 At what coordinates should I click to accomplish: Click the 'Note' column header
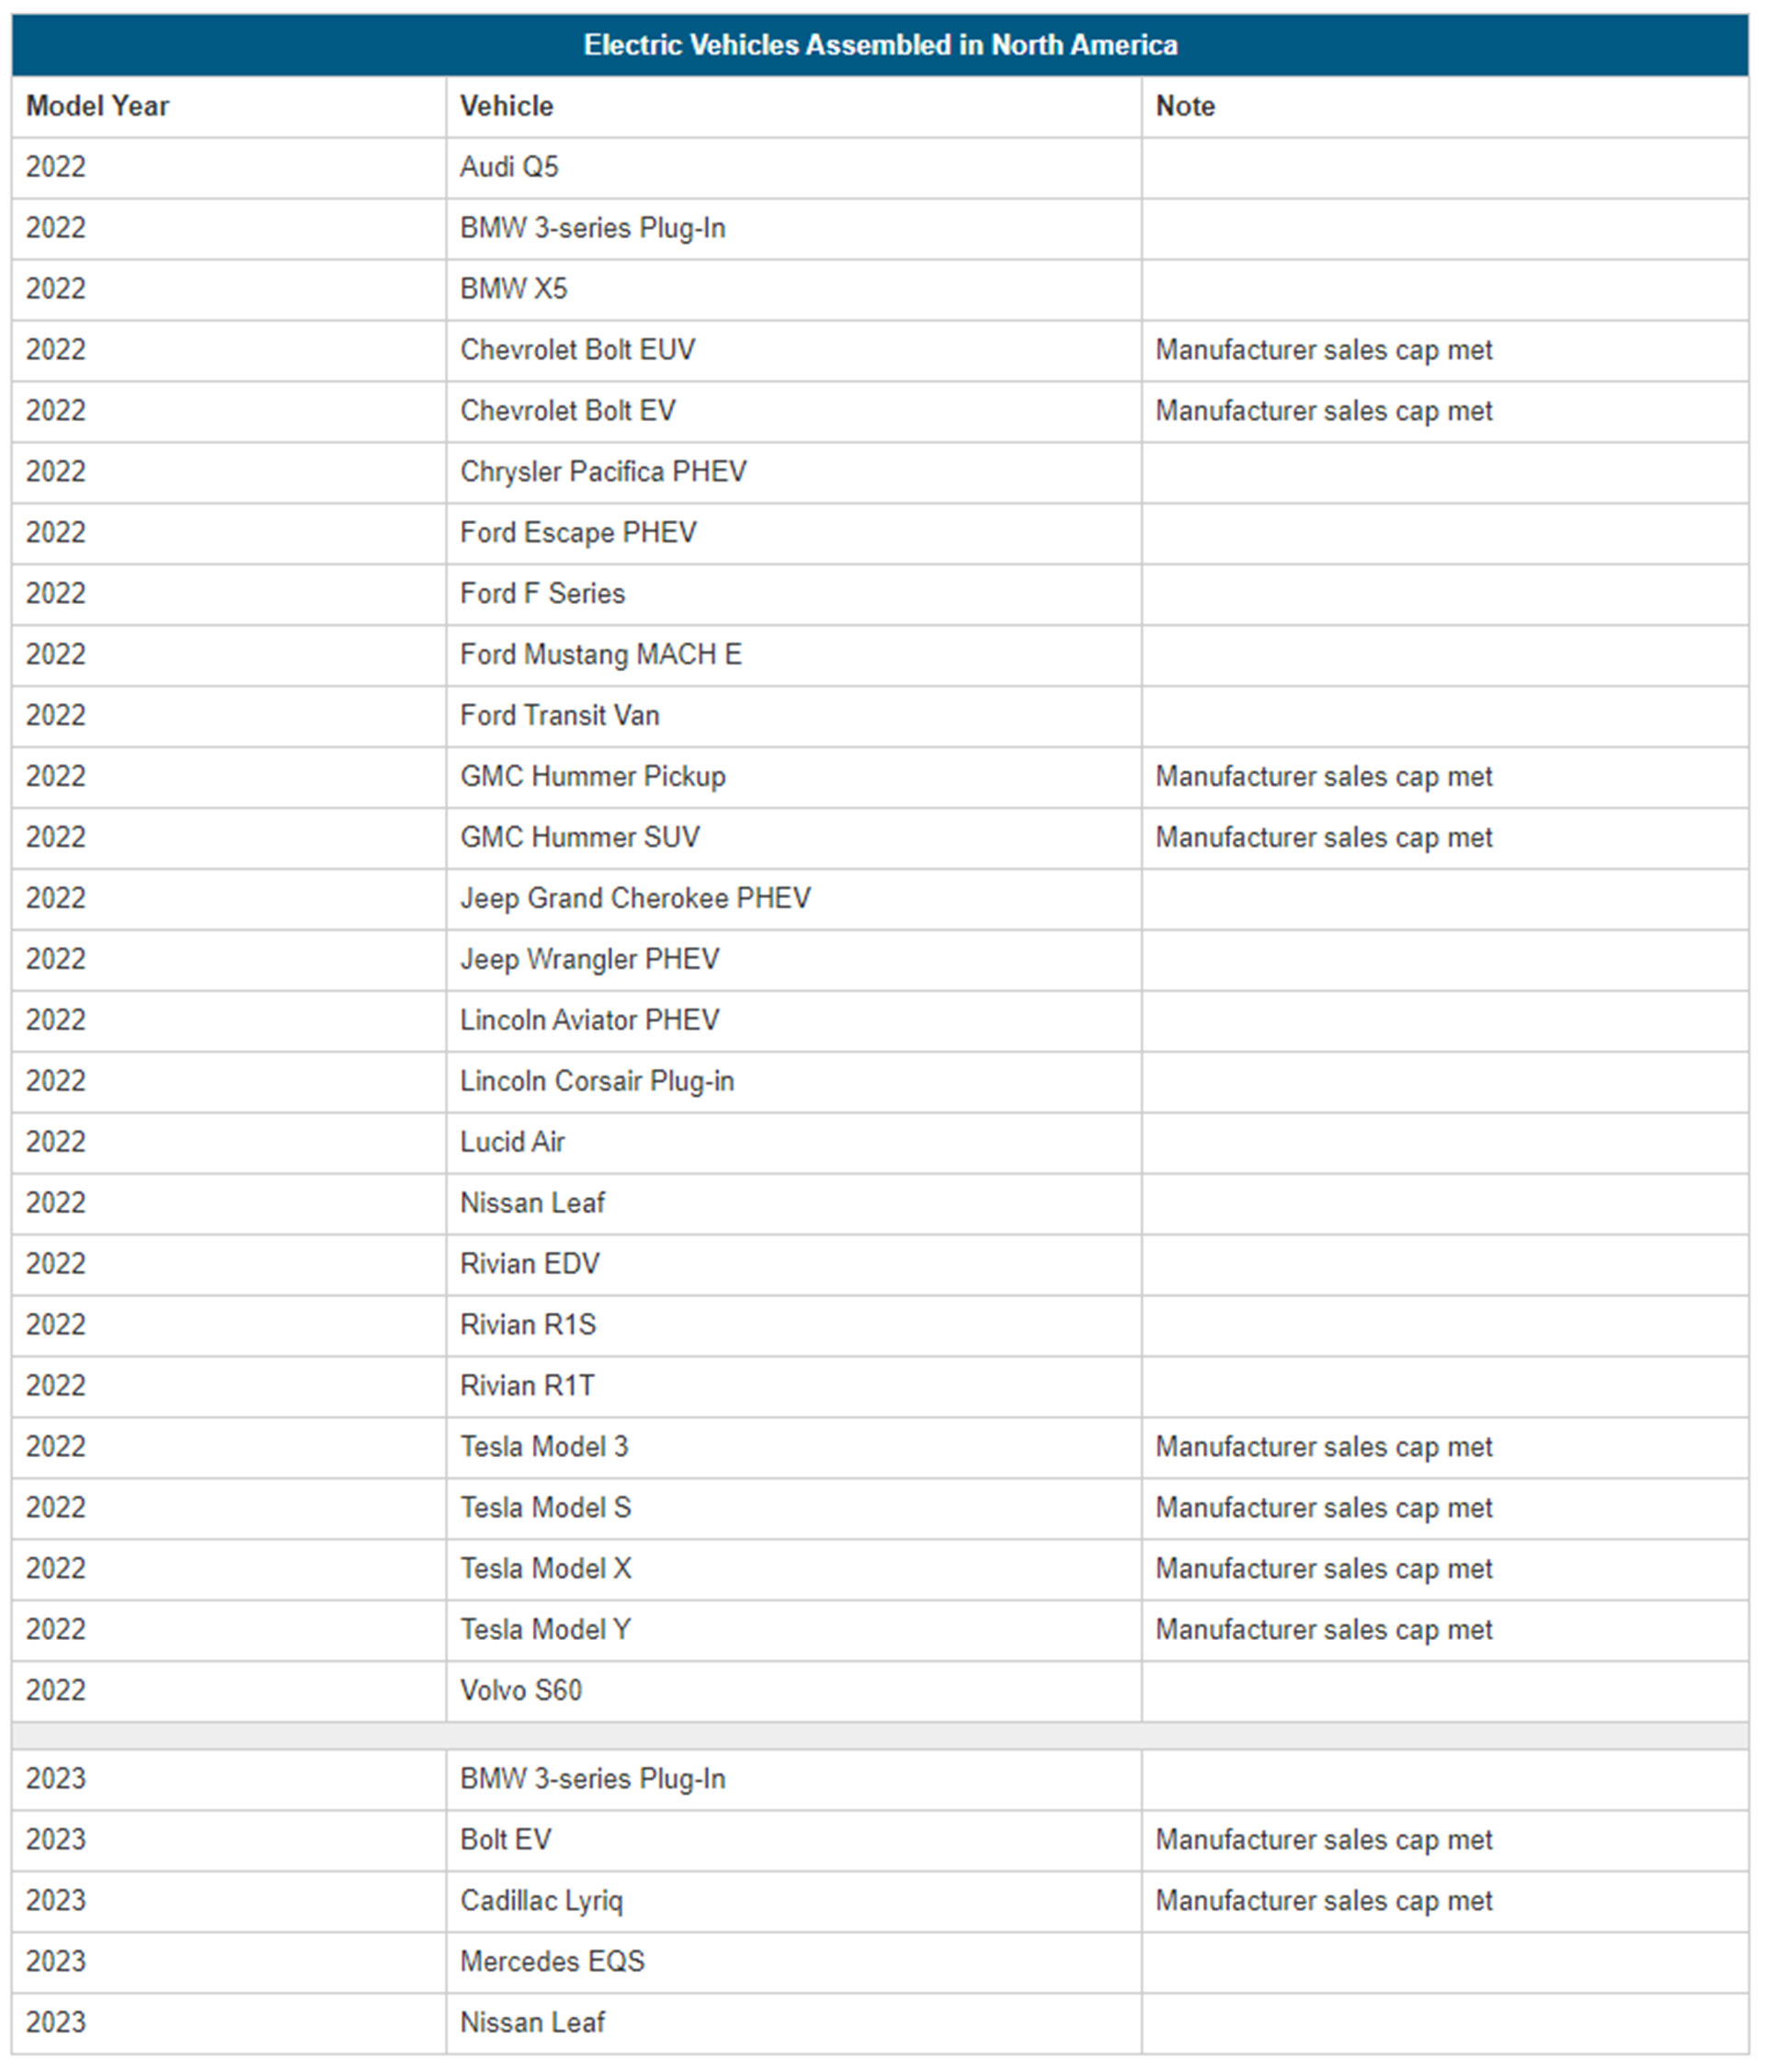point(1185,106)
